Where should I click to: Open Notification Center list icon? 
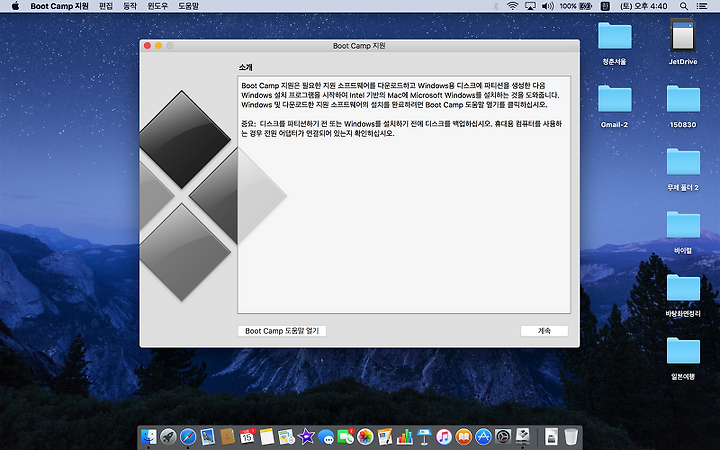point(702,6)
